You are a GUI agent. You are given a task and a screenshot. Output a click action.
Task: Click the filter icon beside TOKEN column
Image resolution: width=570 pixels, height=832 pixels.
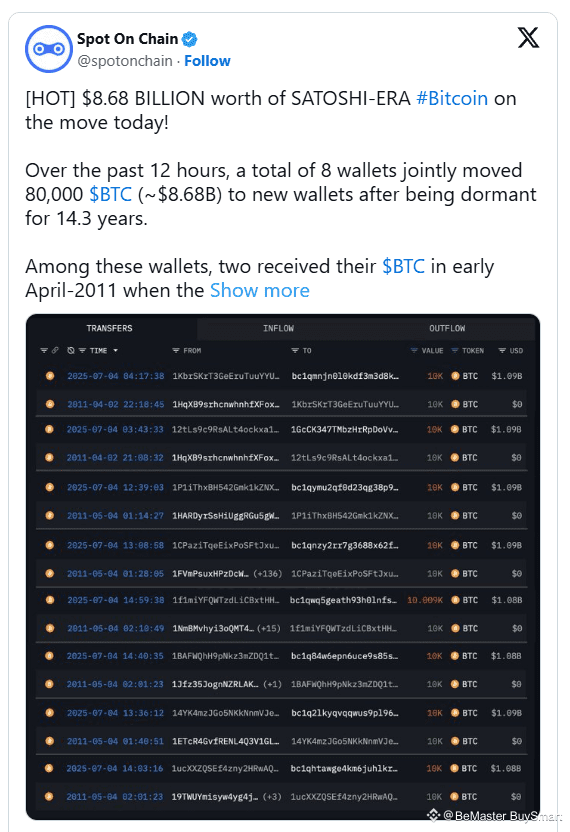tap(455, 351)
